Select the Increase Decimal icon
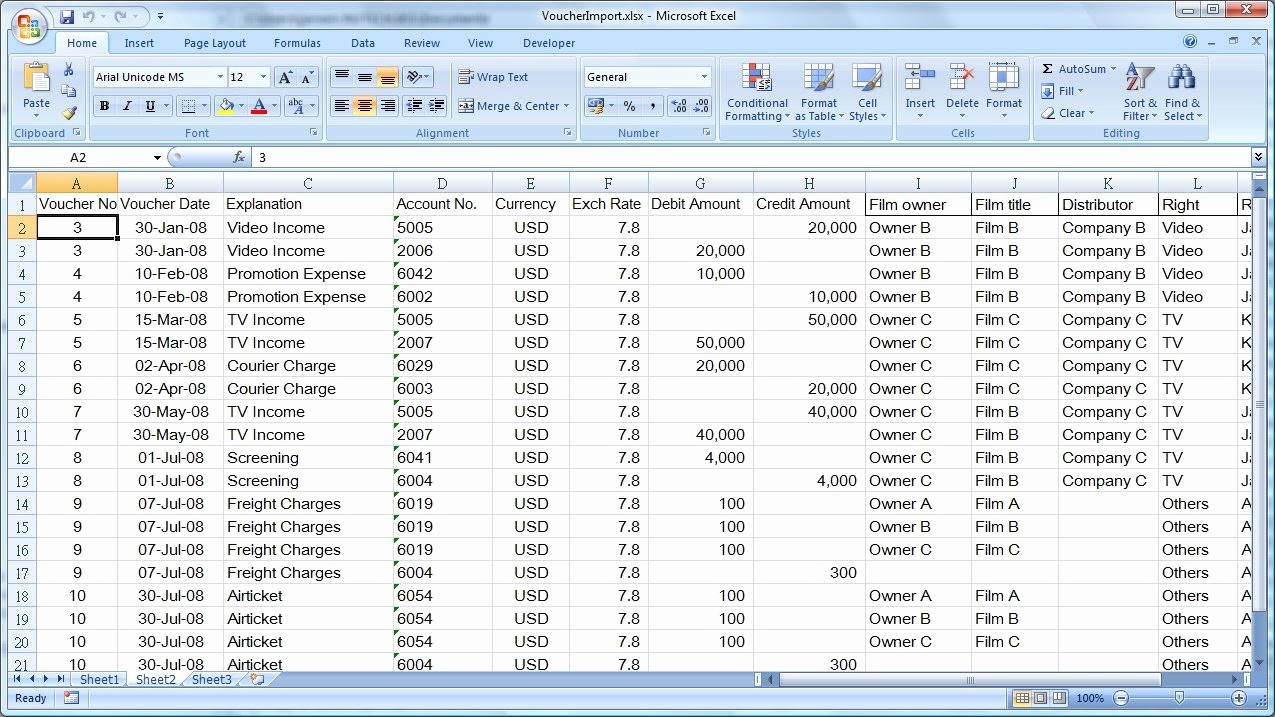This screenshot has width=1275, height=717. (678, 104)
